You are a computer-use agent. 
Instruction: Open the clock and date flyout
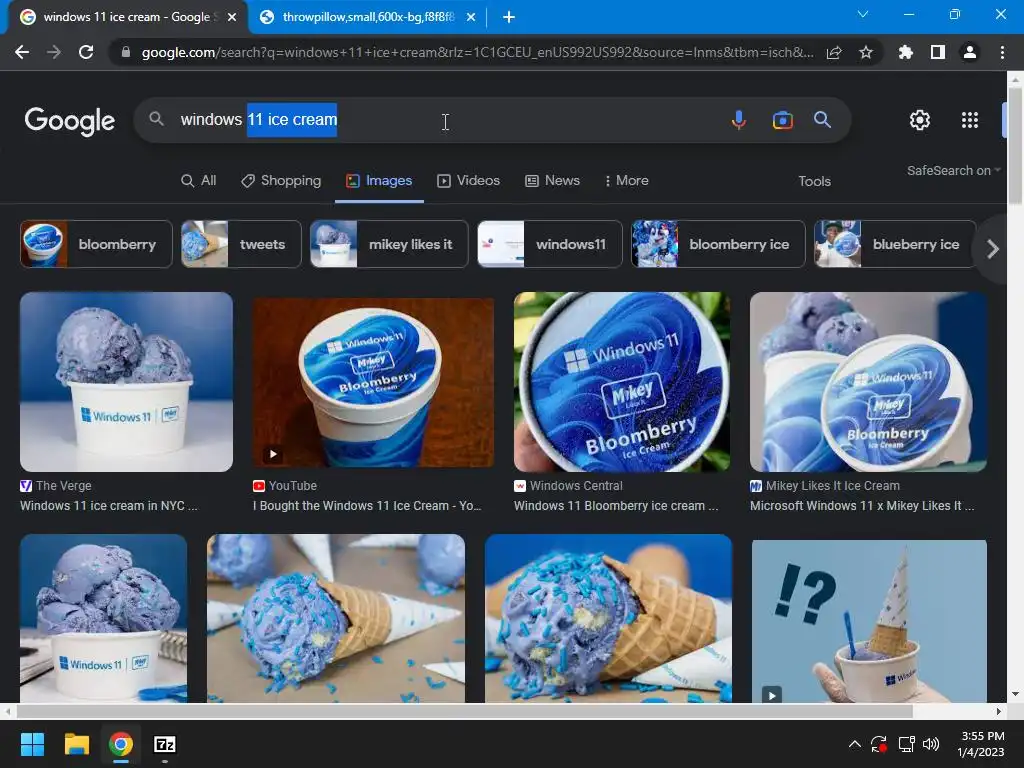981,744
